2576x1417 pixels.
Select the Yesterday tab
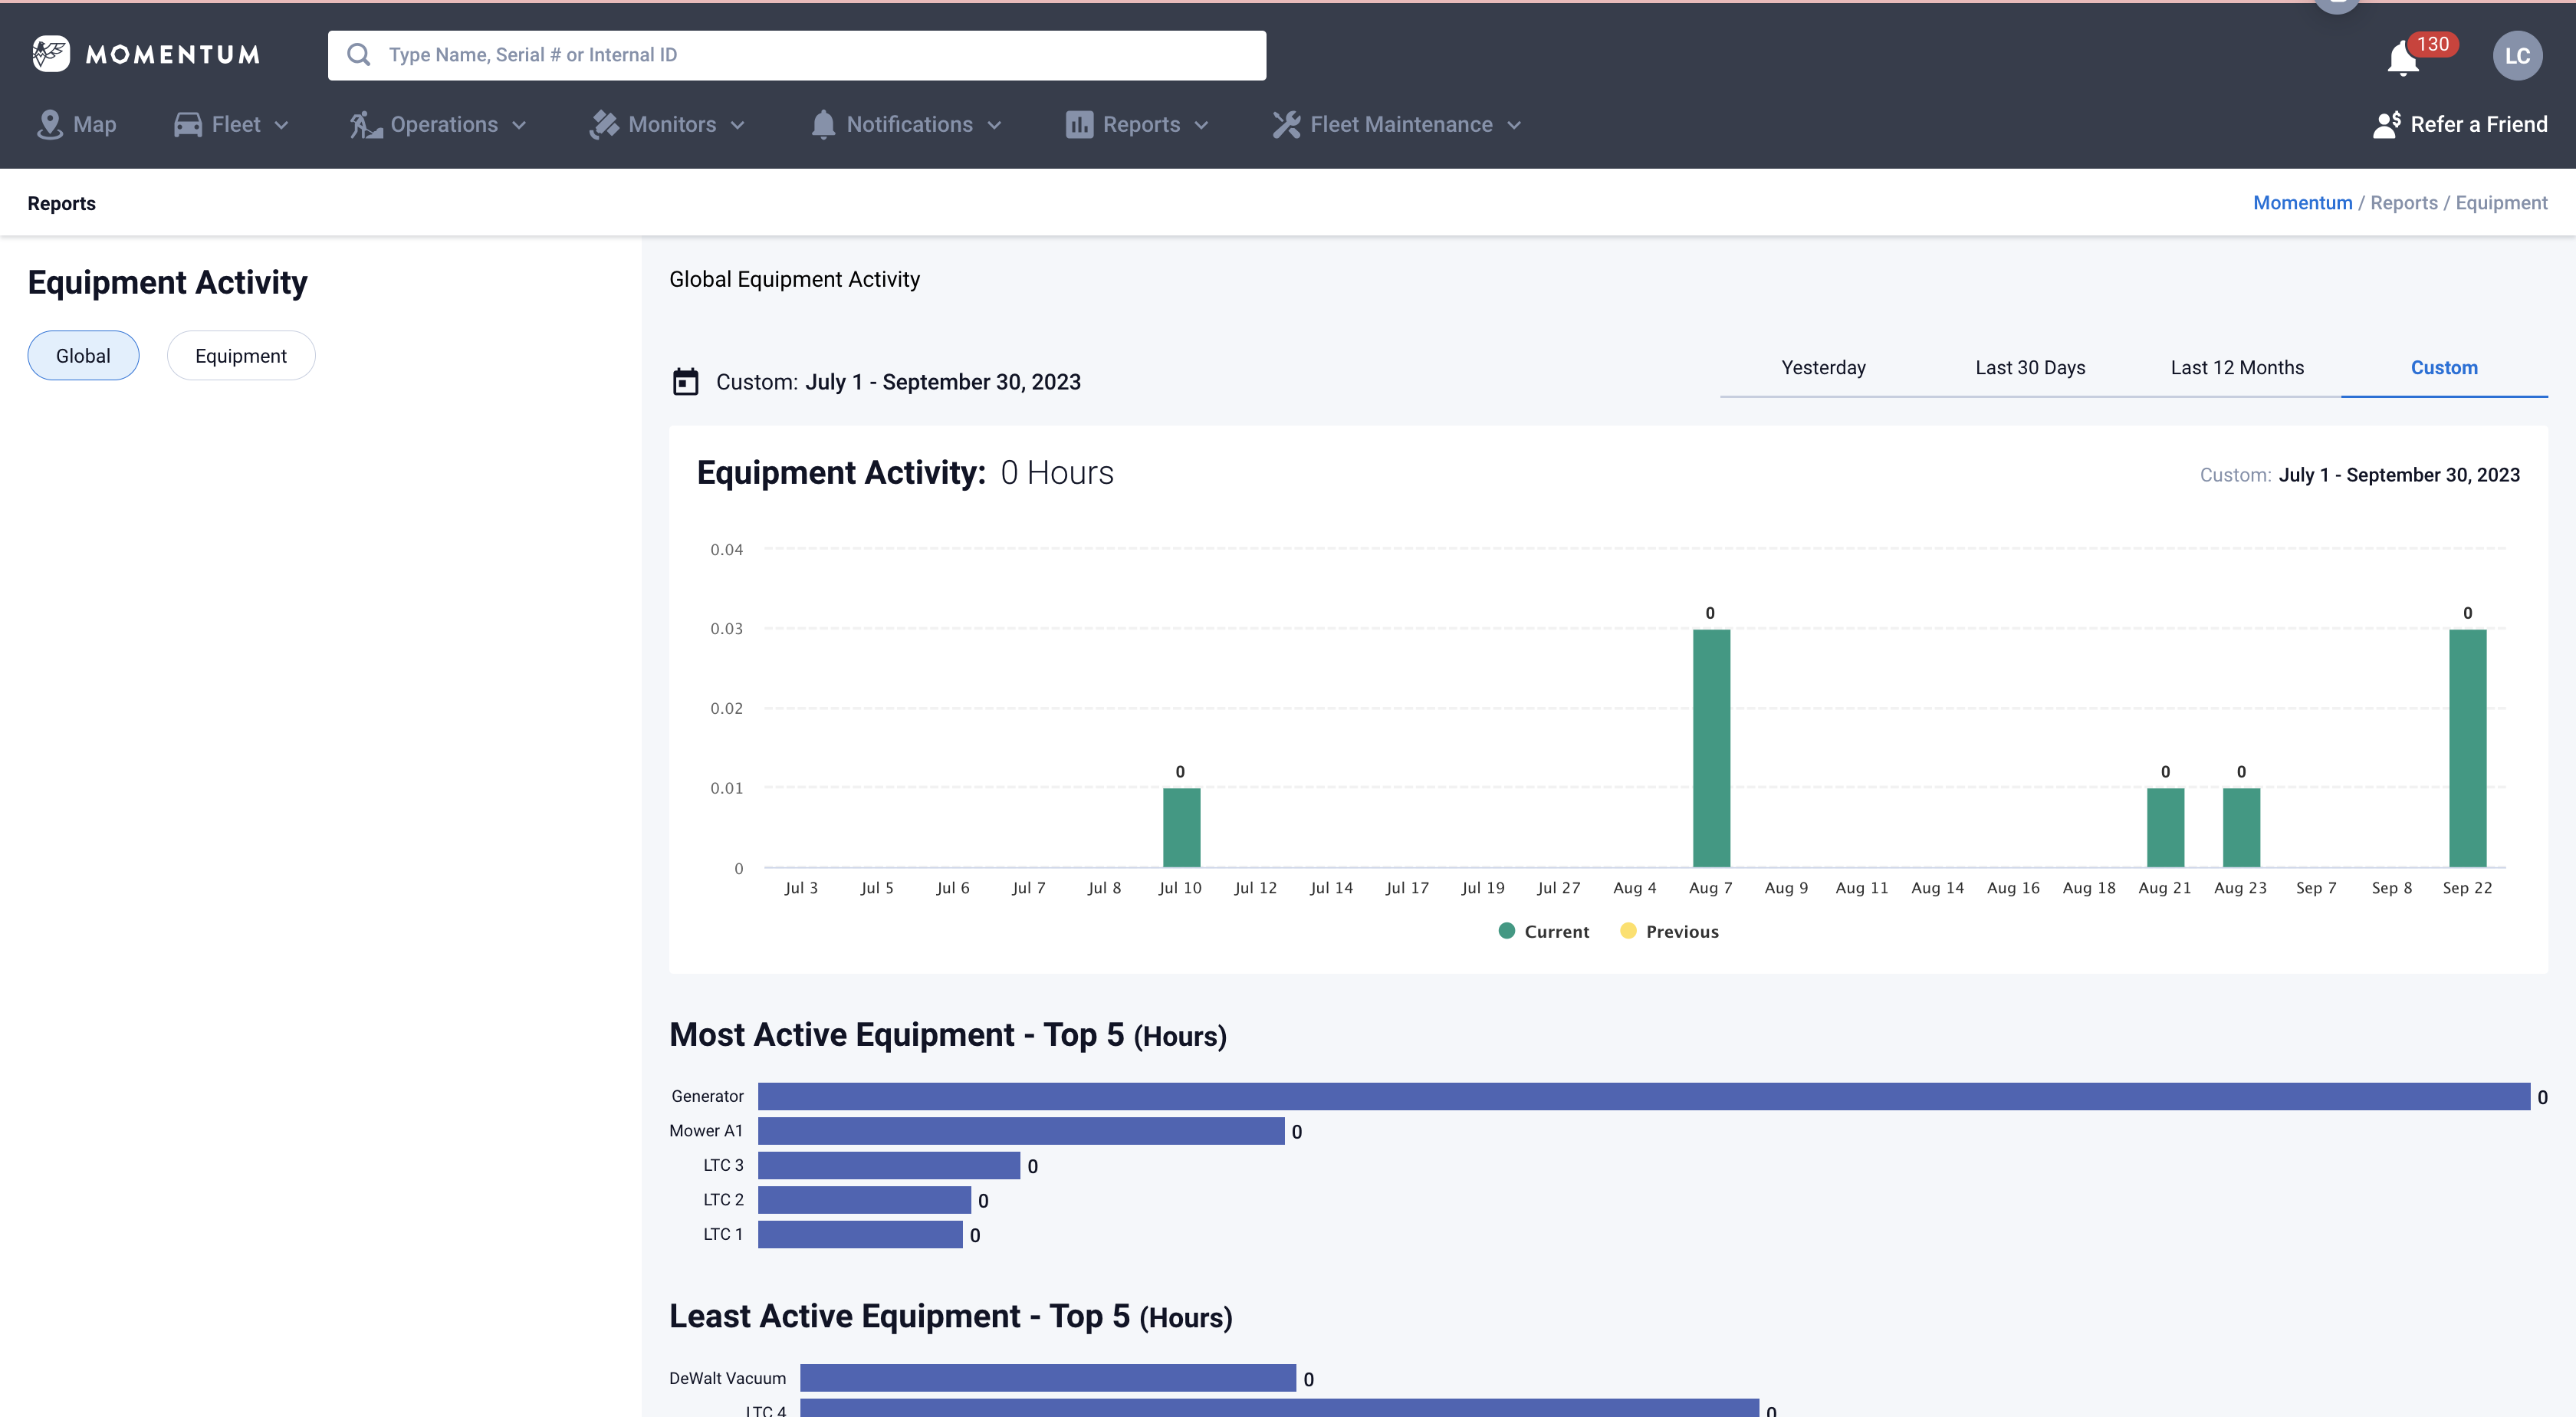[x=1822, y=368]
